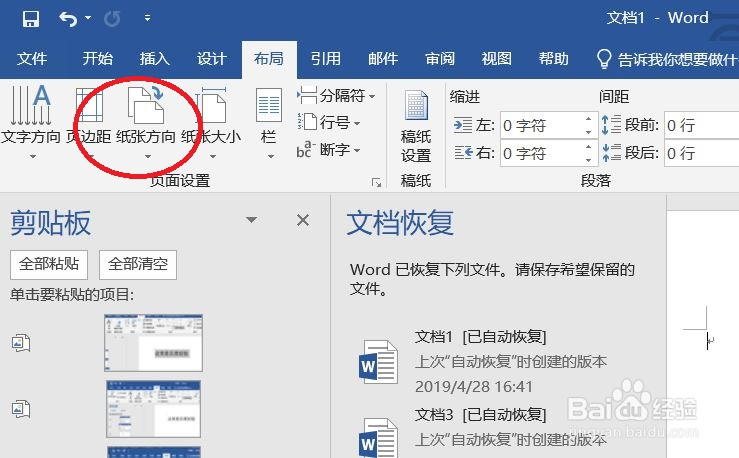The image size is (739, 458).
Task: Expand the 栏 dropdown arrow
Action: (271, 156)
